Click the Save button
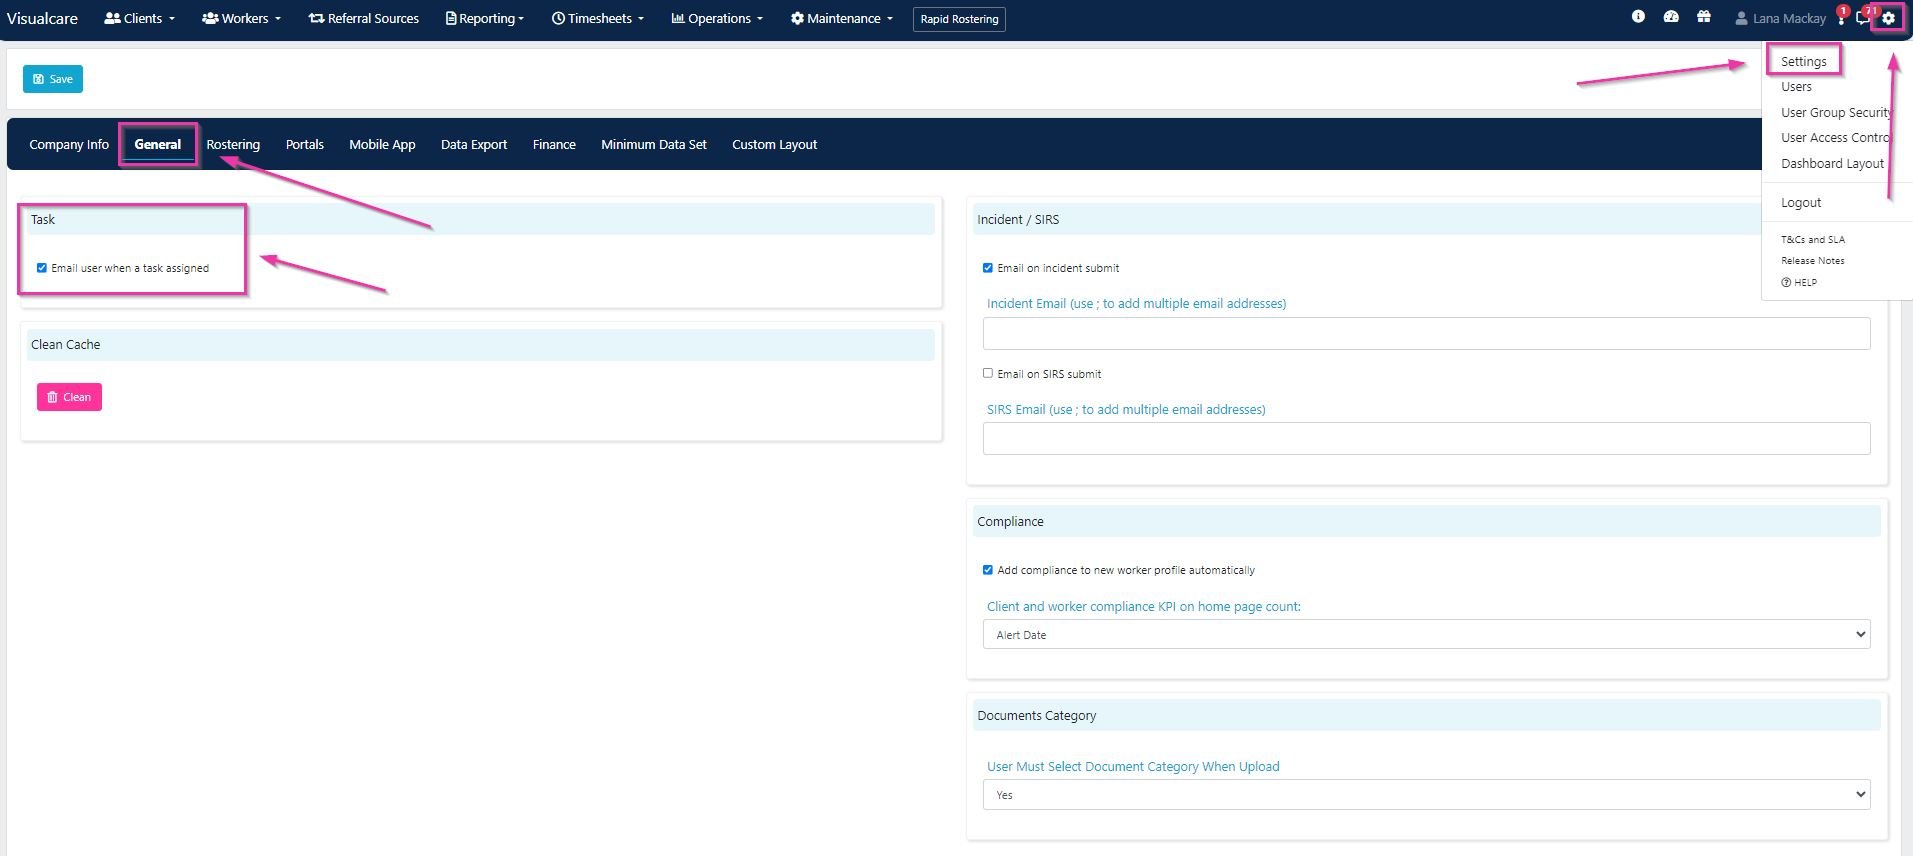 53,79
